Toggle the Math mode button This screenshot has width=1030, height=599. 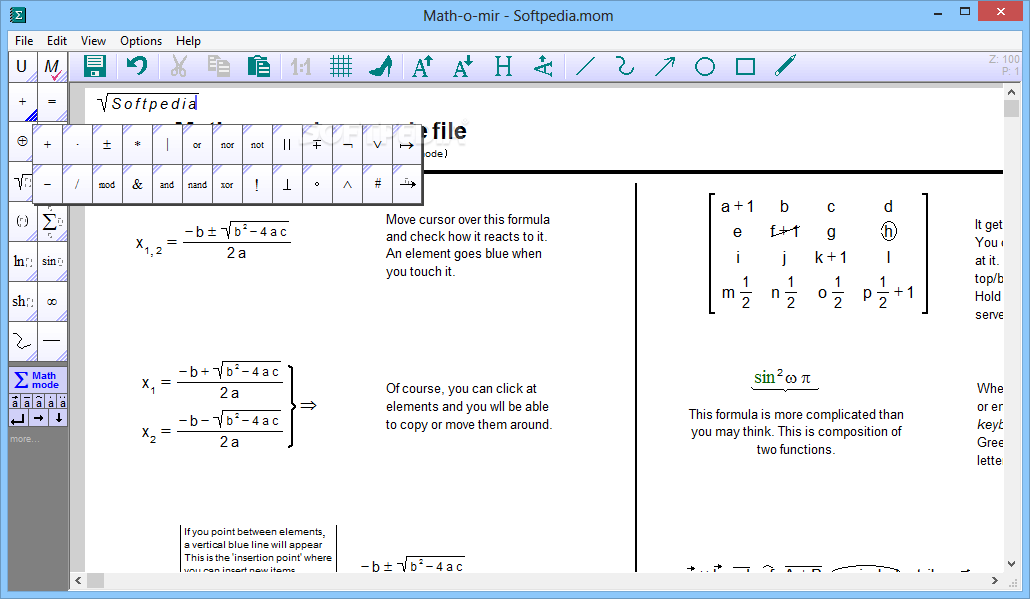[x=38, y=380]
